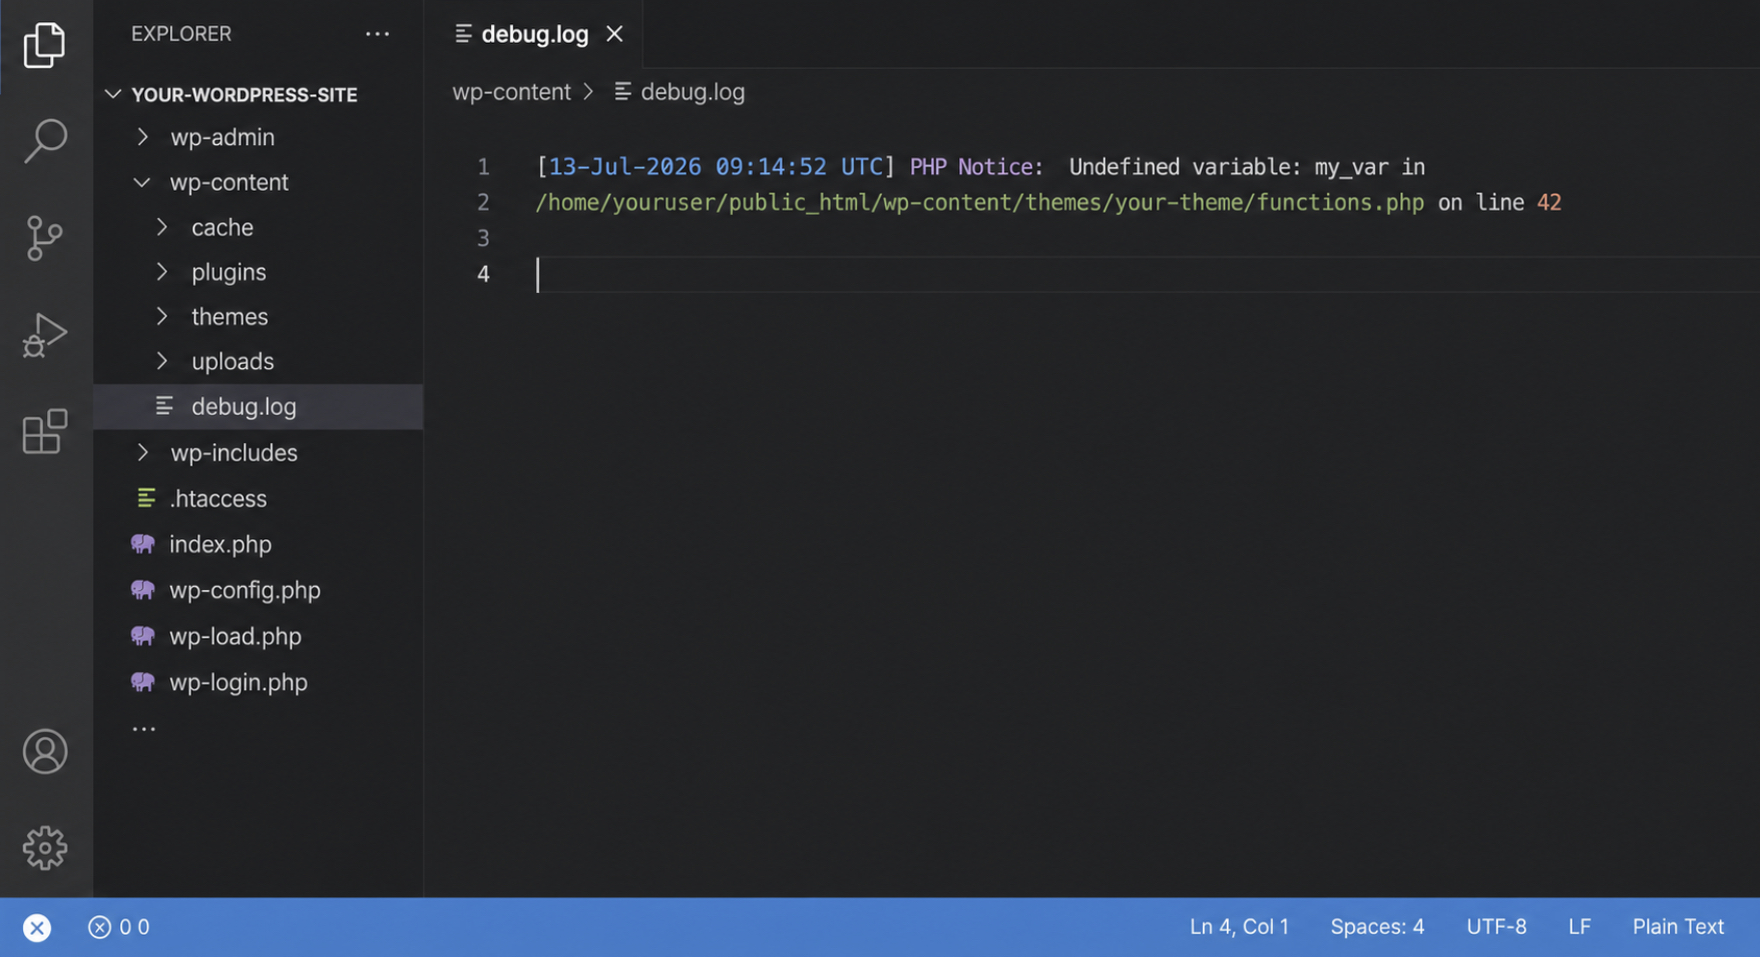Select the plugins folder name
1760x957 pixels.
229,272
